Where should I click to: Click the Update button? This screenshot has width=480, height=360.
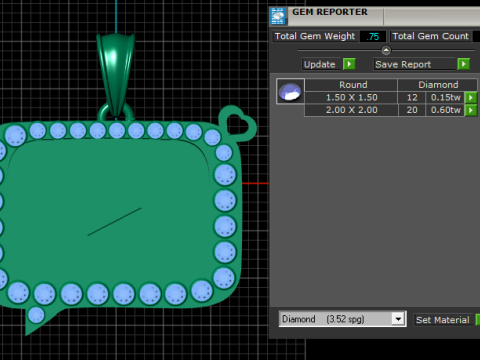click(x=322, y=64)
